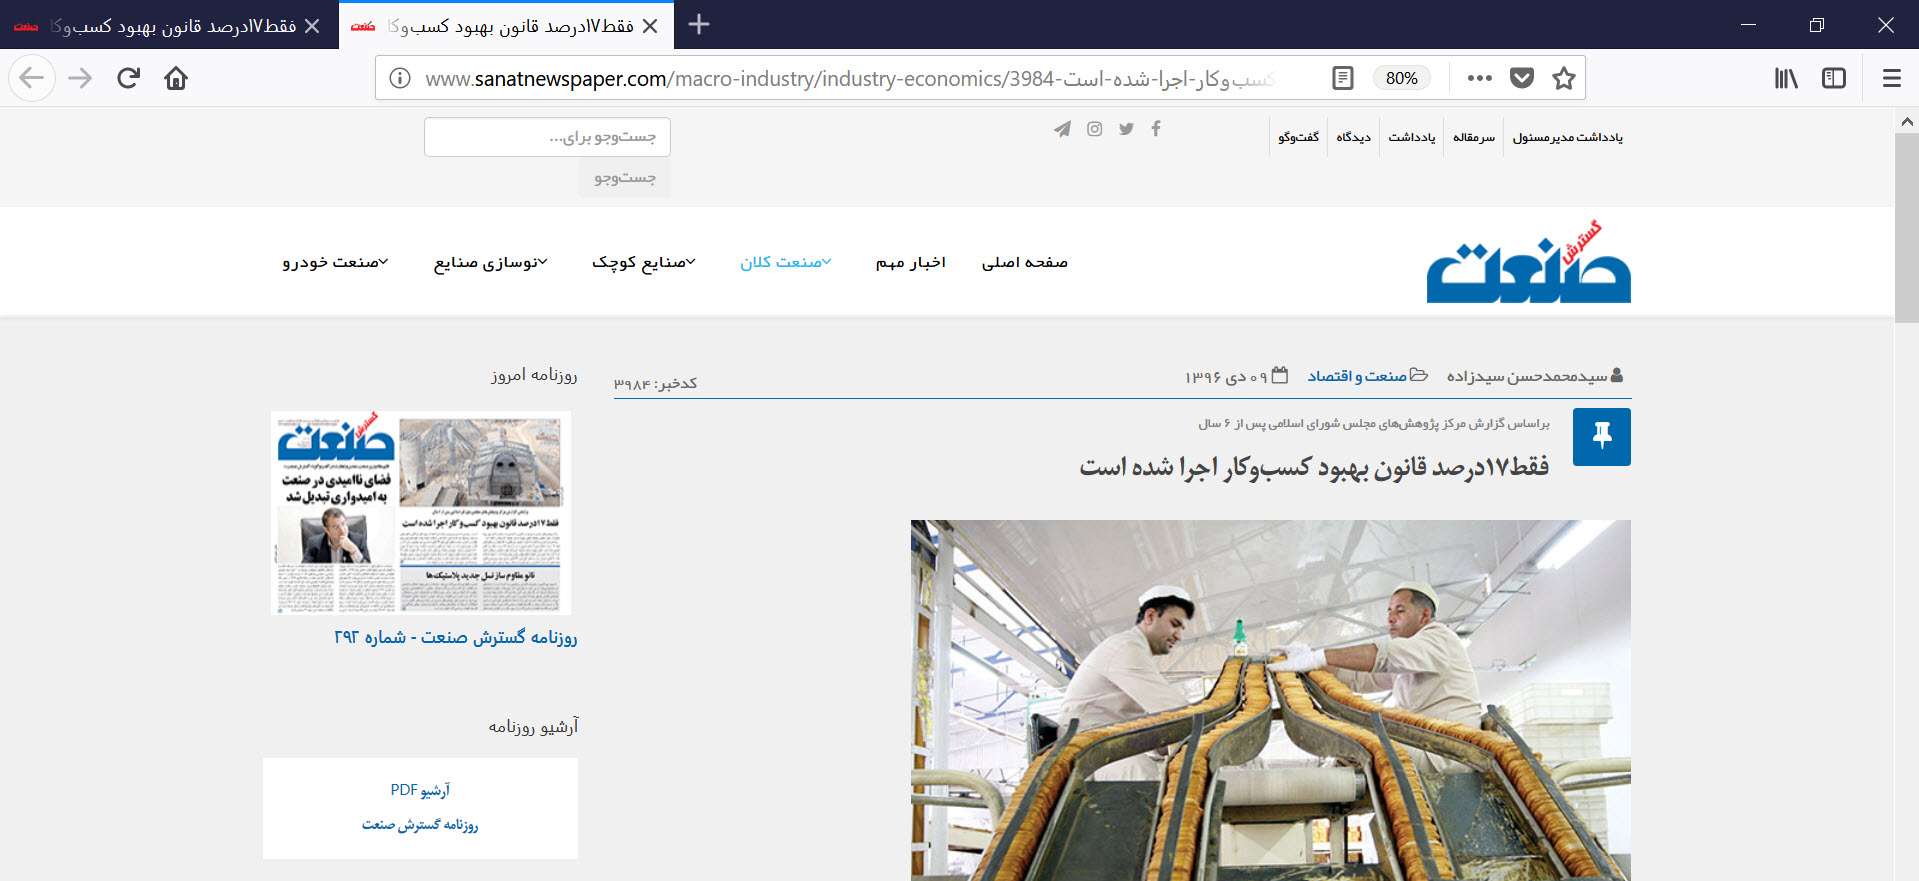
Task: Switch to the first browser tab
Action: [x=165, y=26]
